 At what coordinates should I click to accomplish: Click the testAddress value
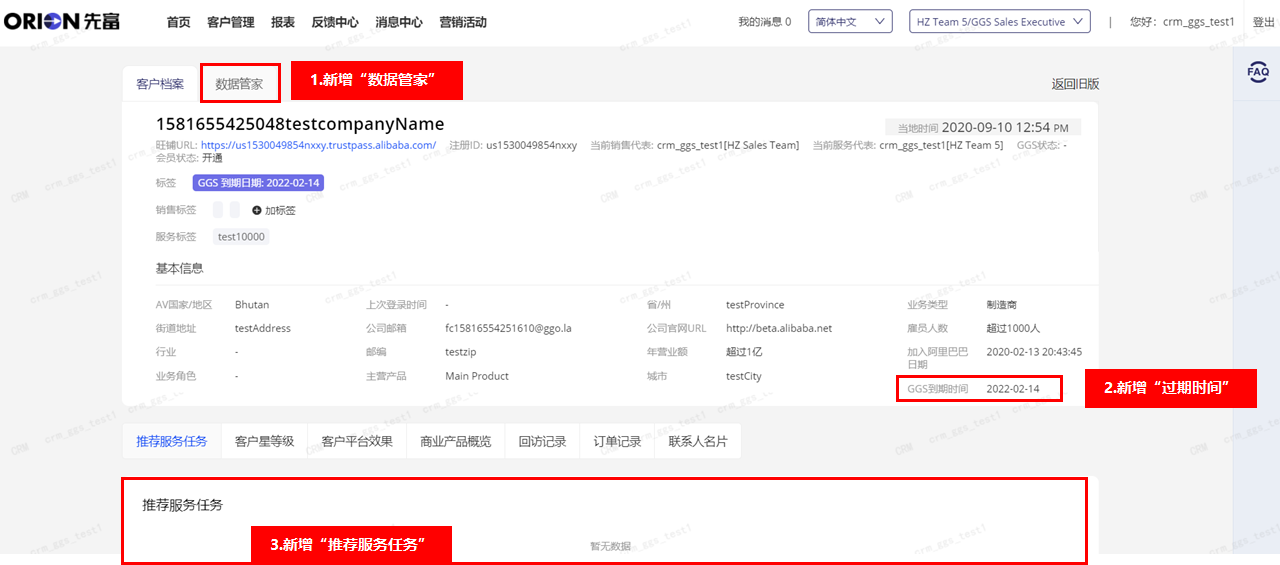coord(263,328)
